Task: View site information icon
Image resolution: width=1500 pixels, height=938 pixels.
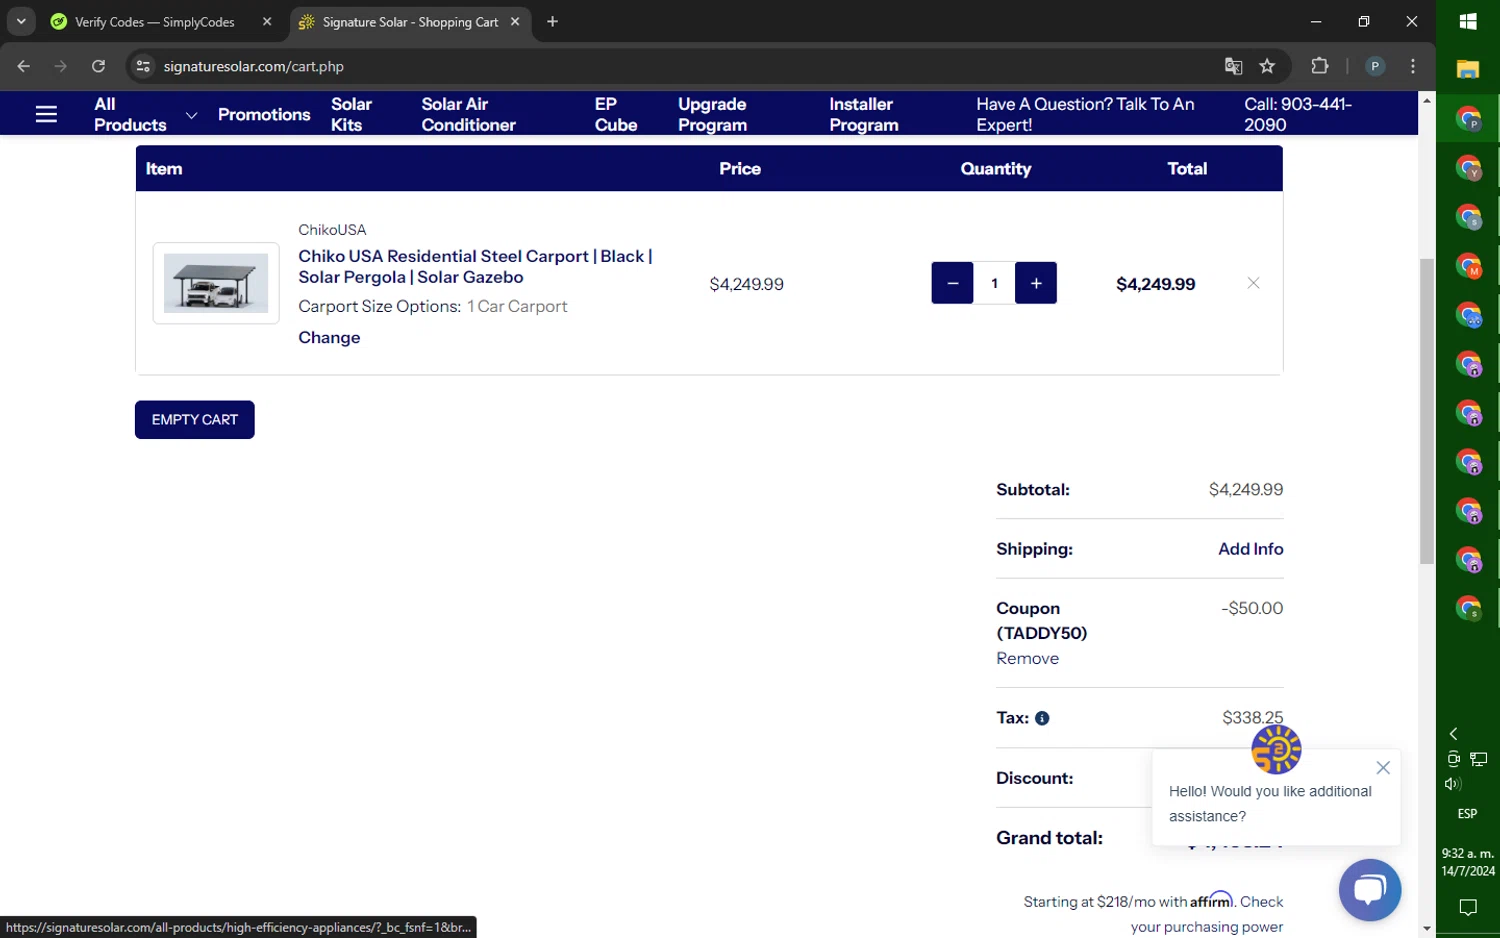Action: click(143, 66)
